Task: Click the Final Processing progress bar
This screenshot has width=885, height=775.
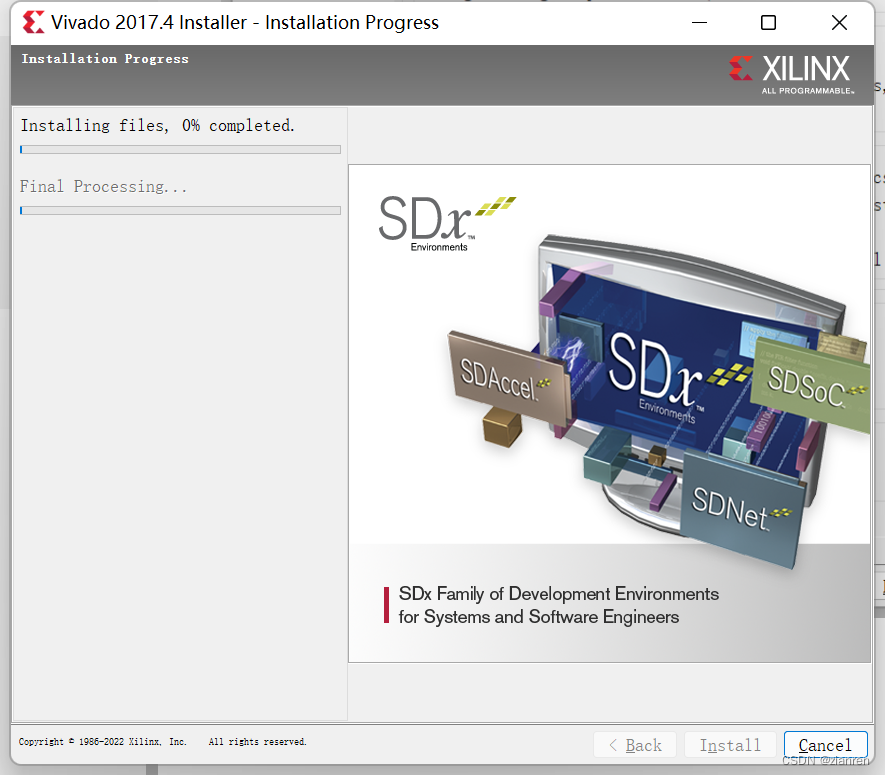Action: [x=180, y=211]
